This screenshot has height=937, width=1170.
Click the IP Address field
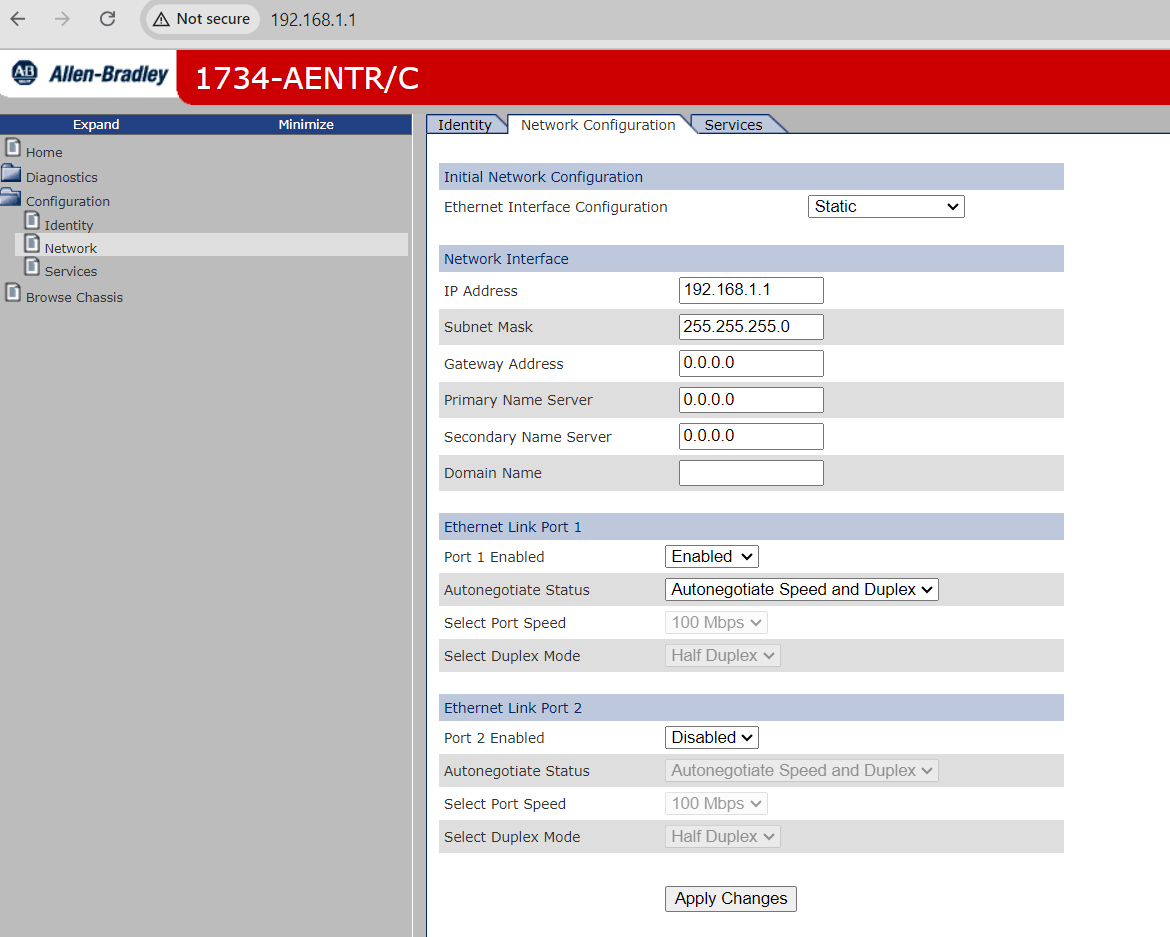751,290
